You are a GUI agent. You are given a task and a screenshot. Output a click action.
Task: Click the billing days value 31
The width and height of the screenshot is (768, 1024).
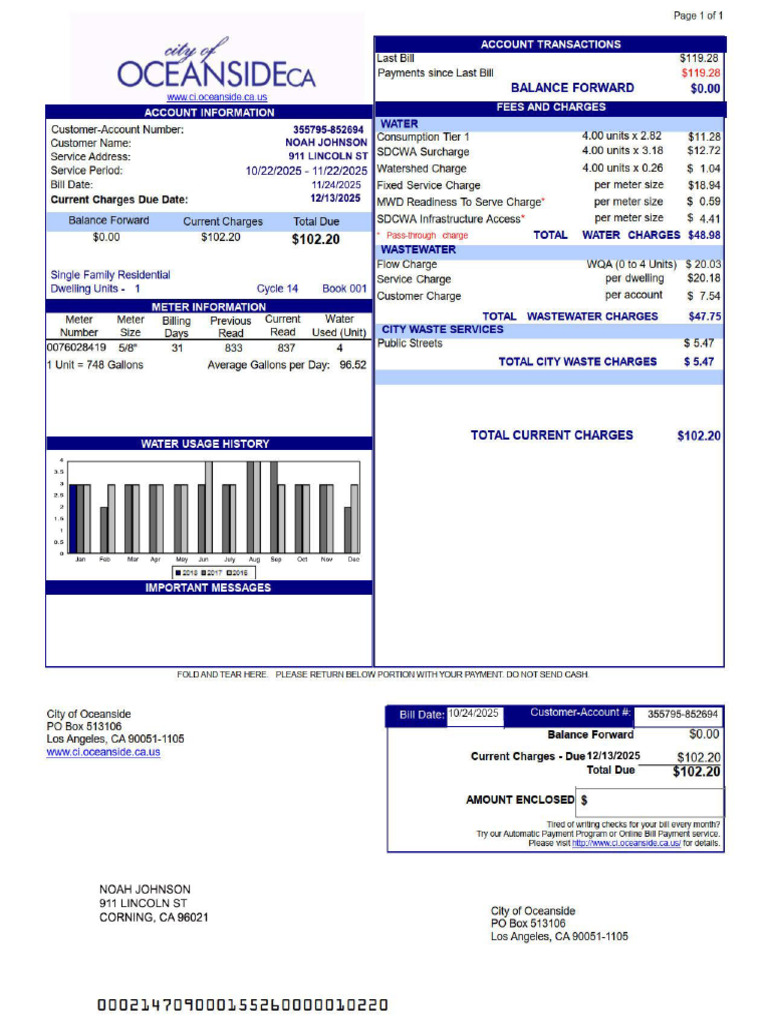coord(177,348)
